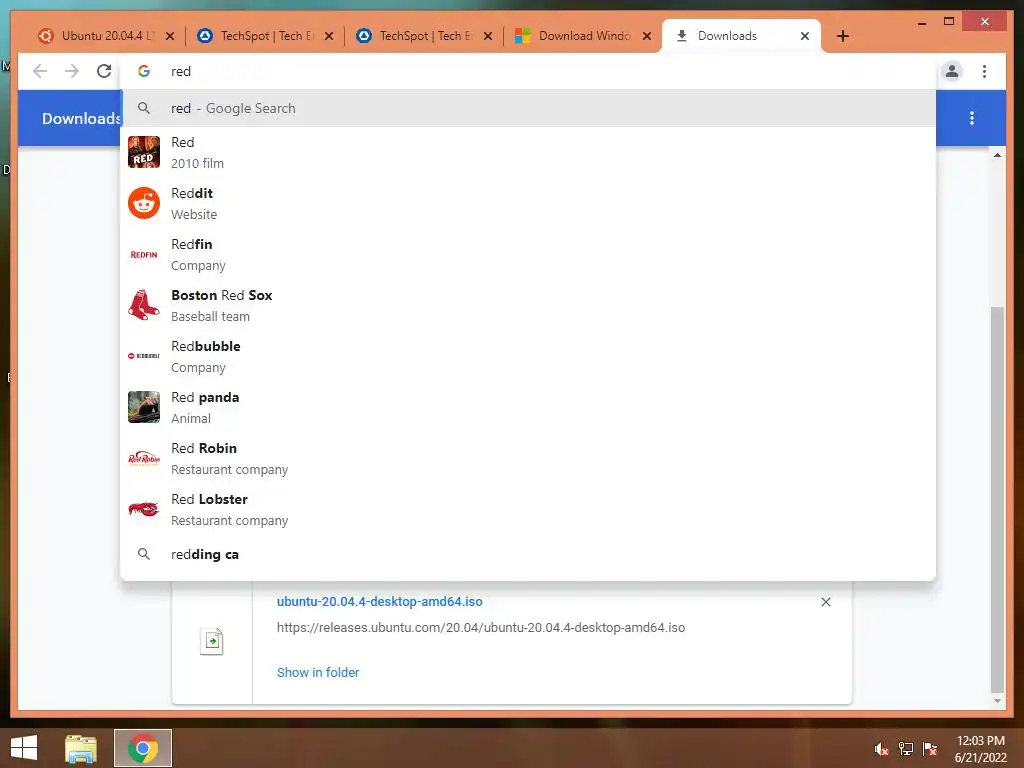1024x768 pixels.
Task: Open the Chrome profile avatar
Action: tap(952, 71)
